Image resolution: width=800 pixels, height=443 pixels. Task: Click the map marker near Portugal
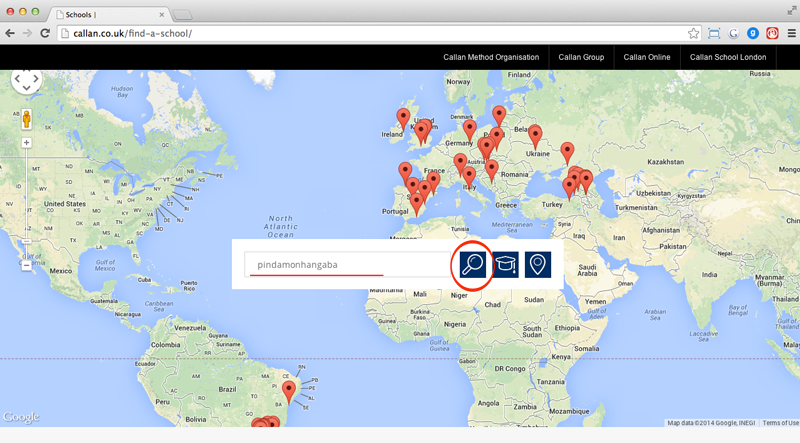(416, 205)
